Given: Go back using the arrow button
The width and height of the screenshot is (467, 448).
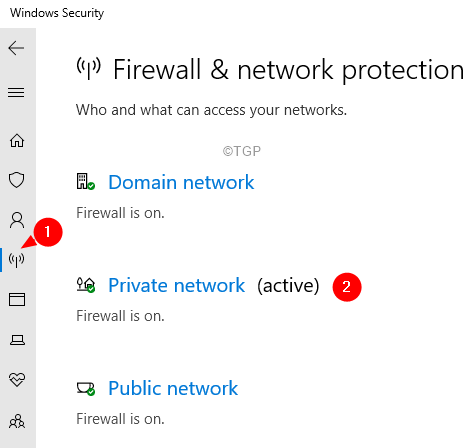Looking at the screenshot, I should pos(16,48).
